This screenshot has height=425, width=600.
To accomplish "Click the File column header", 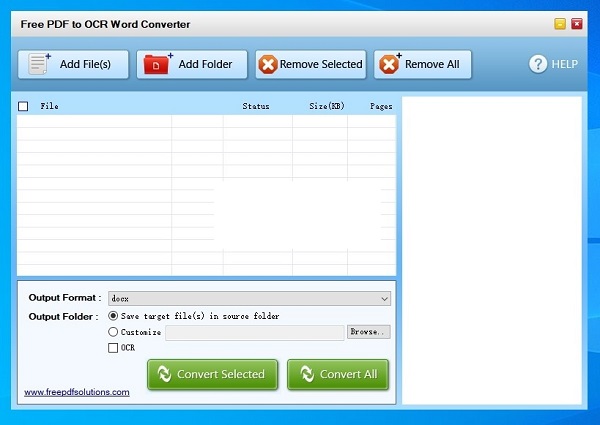I will 49,106.
